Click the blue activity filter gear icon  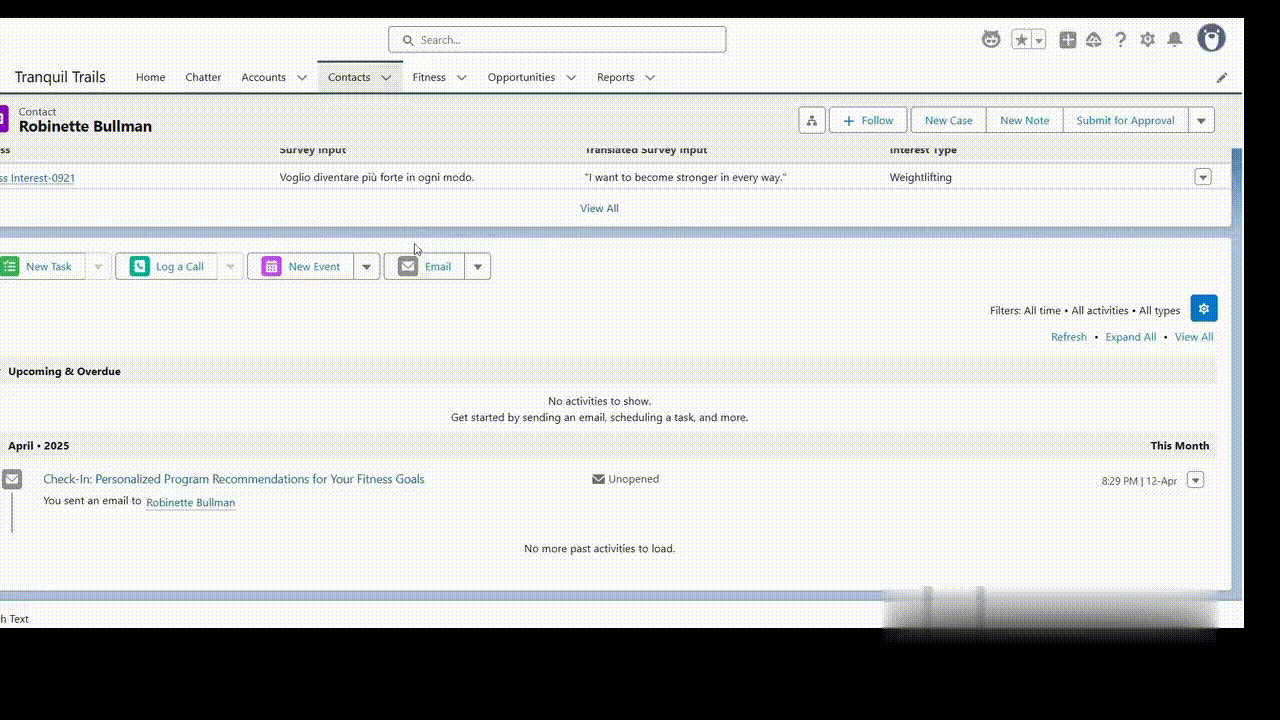pos(1204,308)
